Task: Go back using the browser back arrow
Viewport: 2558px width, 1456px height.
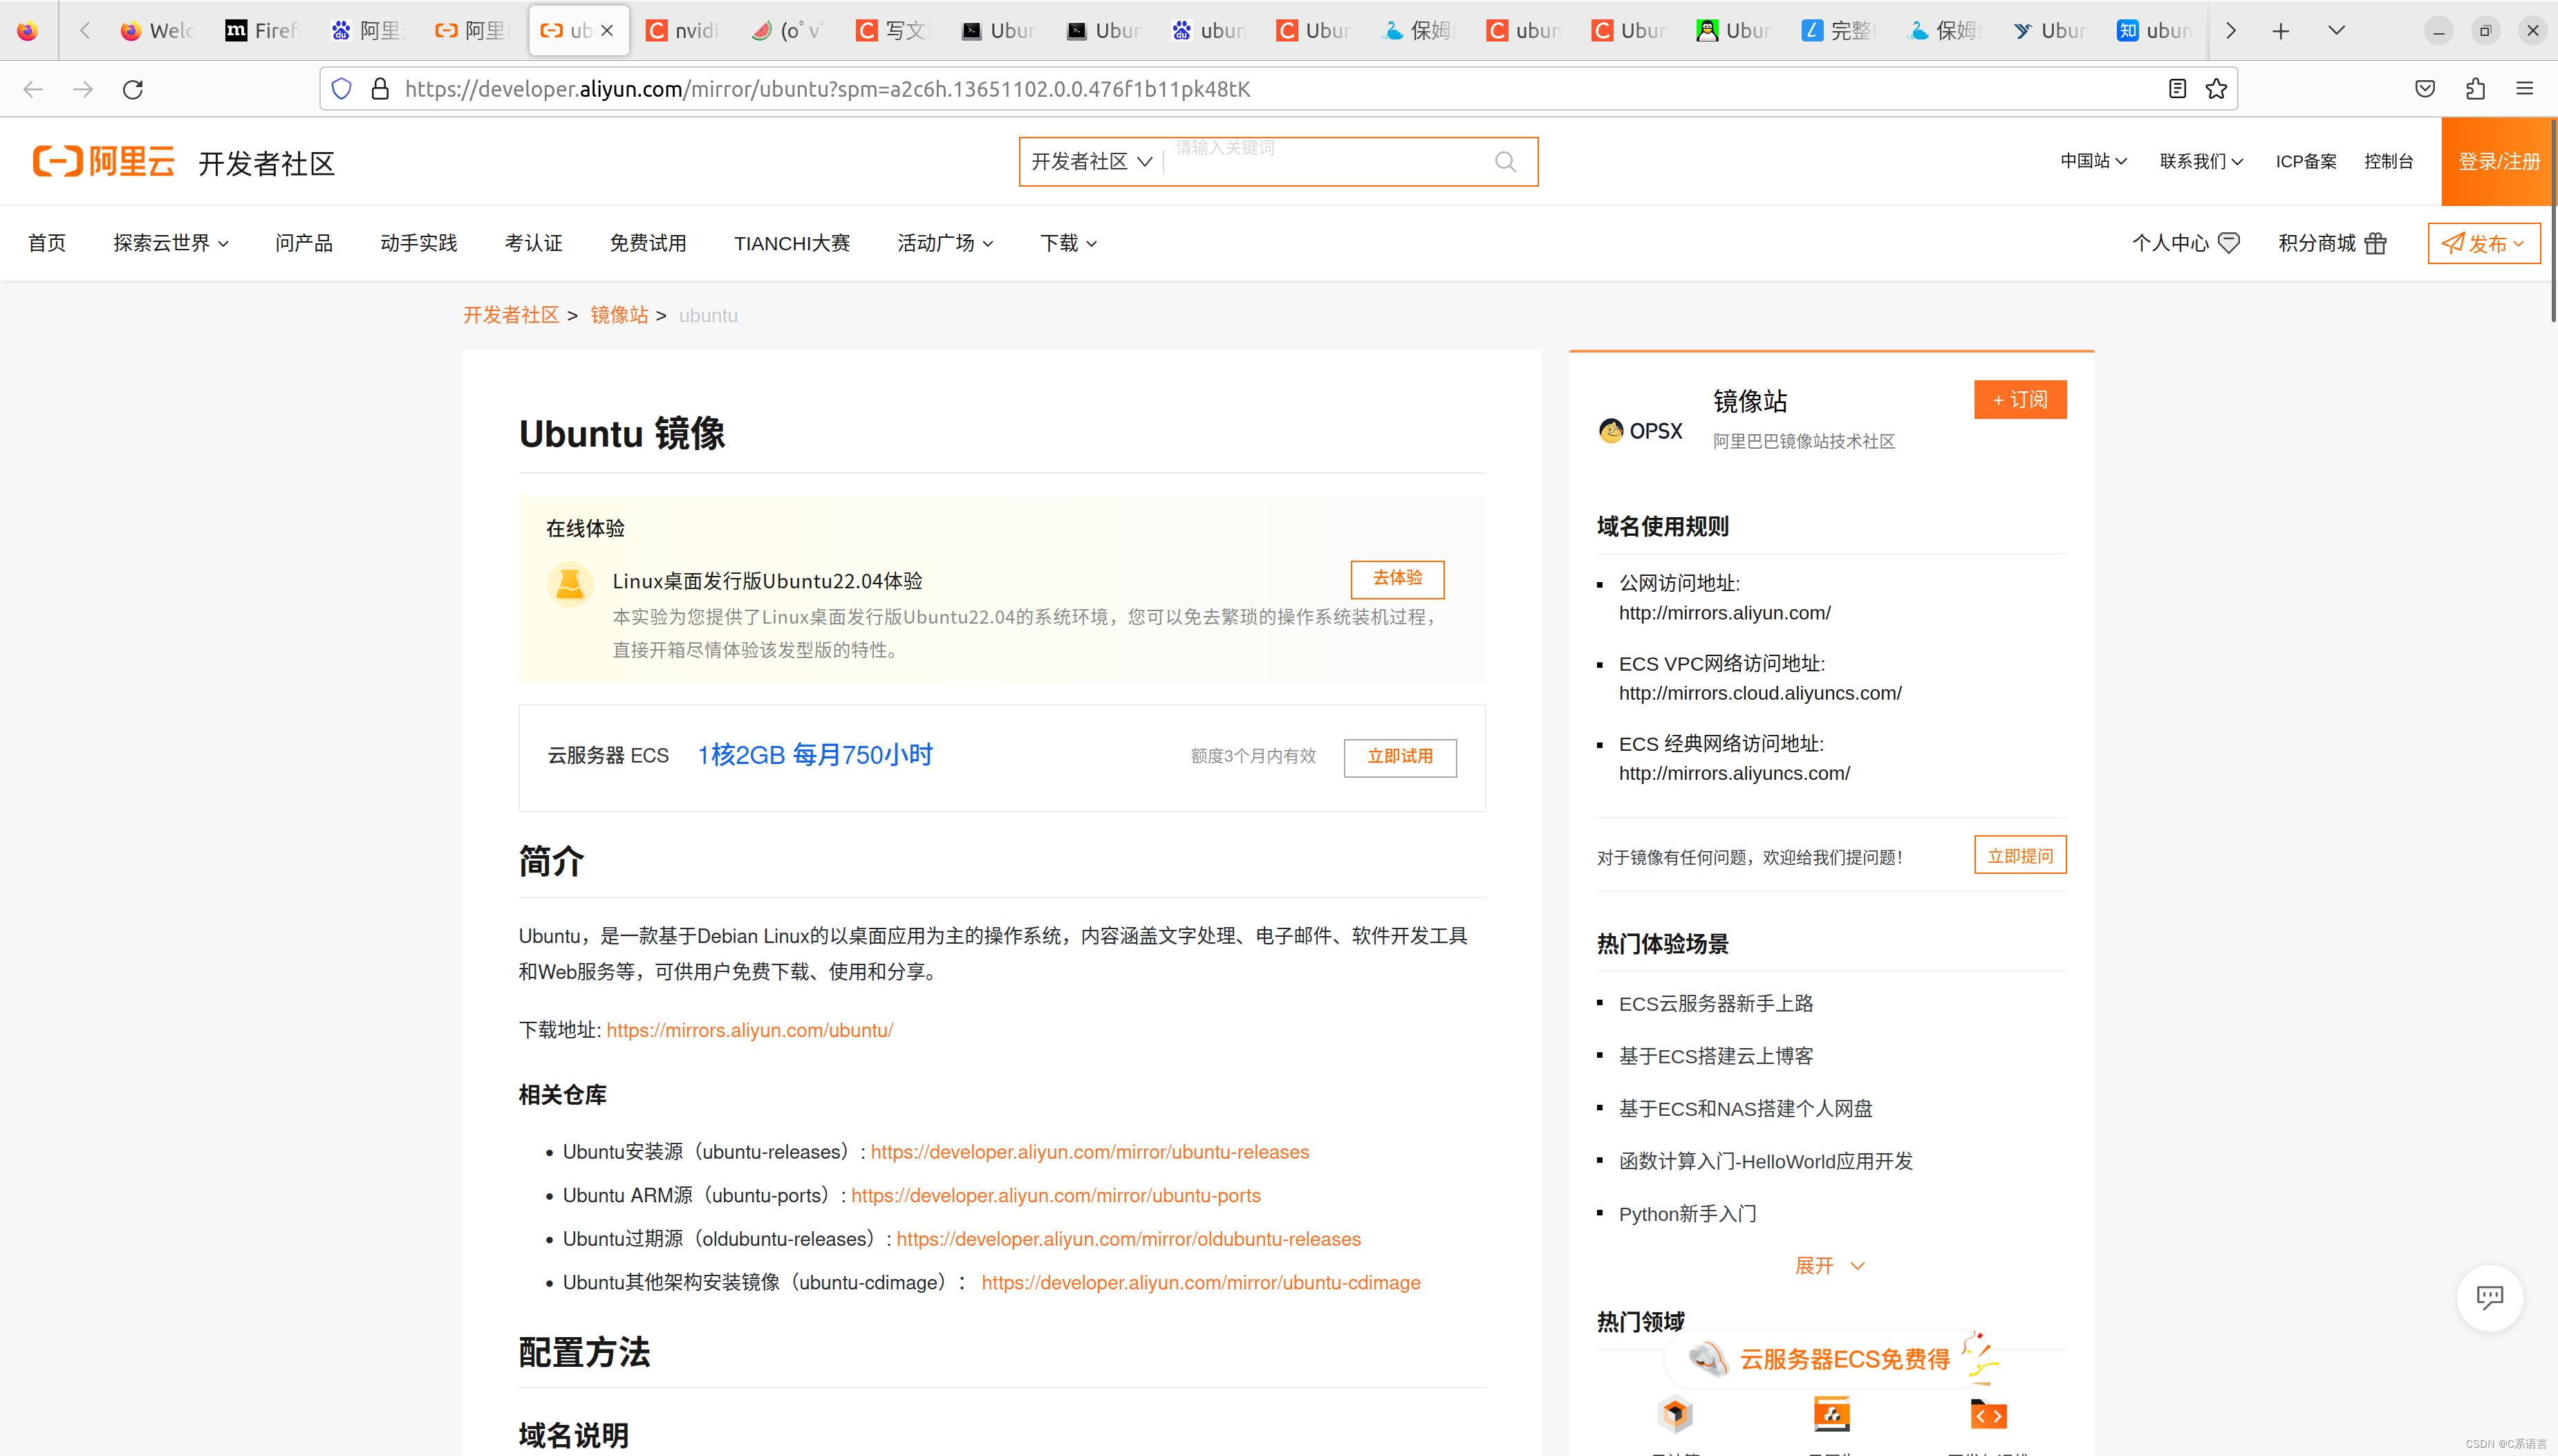Action: pos(33,89)
